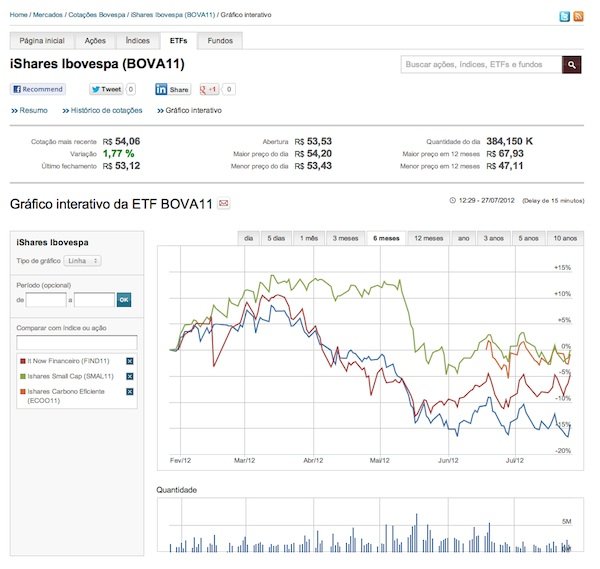
Task: Select the 12 meses chart range
Action: 429,238
